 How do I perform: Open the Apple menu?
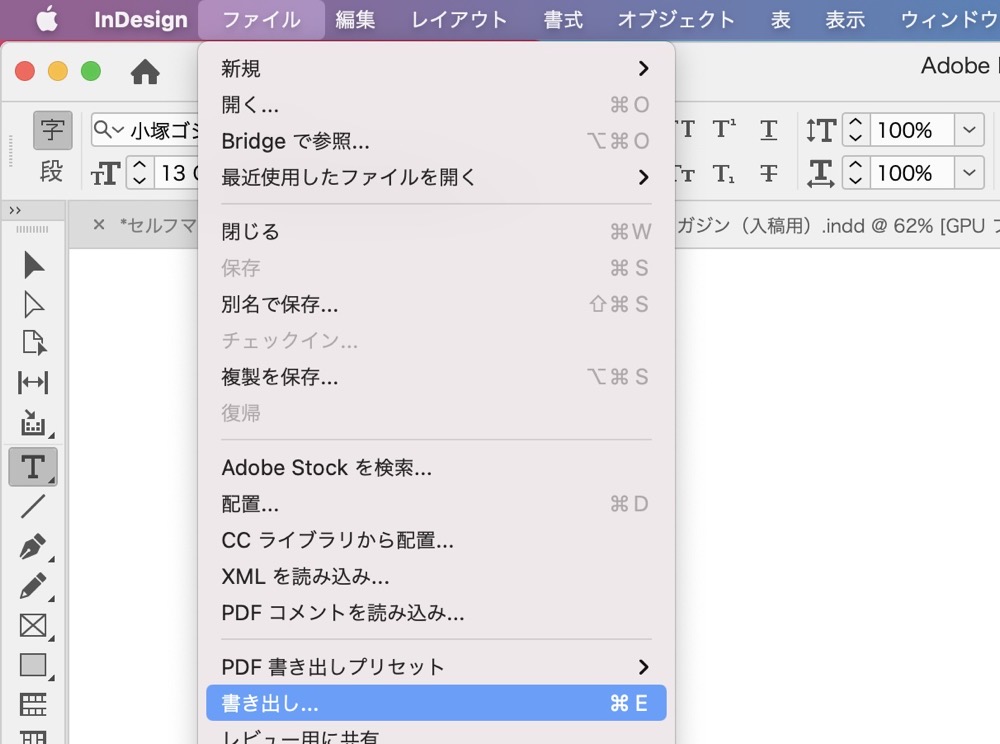coord(47,19)
